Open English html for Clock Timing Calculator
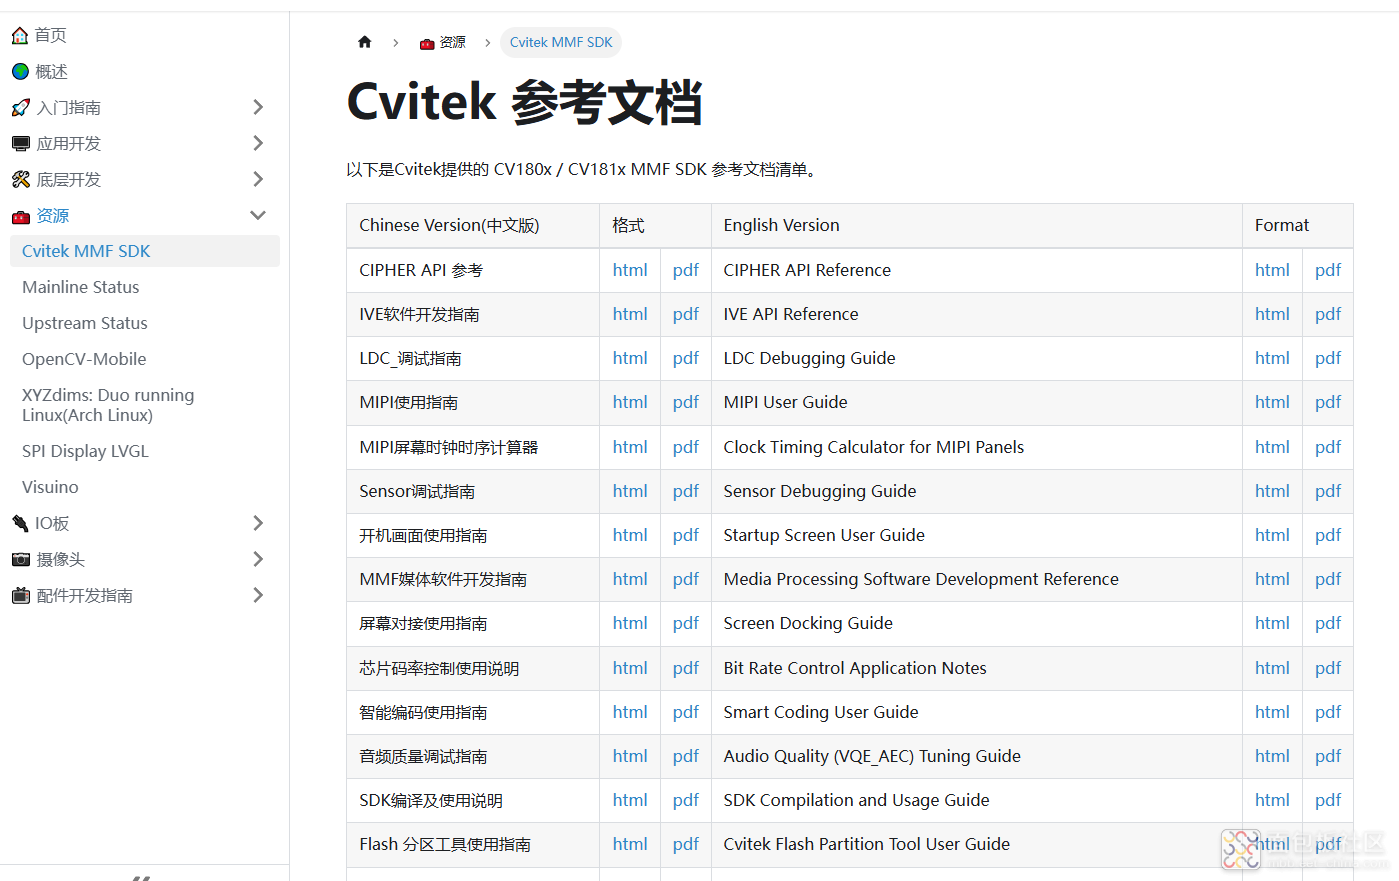Viewport: 1399px width, 881px height. coord(1272,447)
